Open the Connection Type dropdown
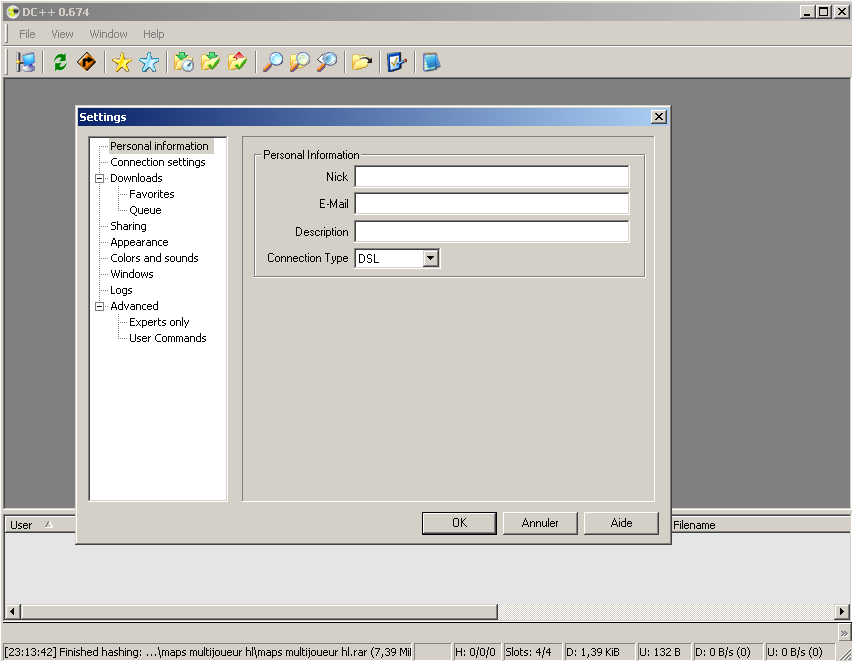The height and width of the screenshot is (661, 852). point(431,258)
